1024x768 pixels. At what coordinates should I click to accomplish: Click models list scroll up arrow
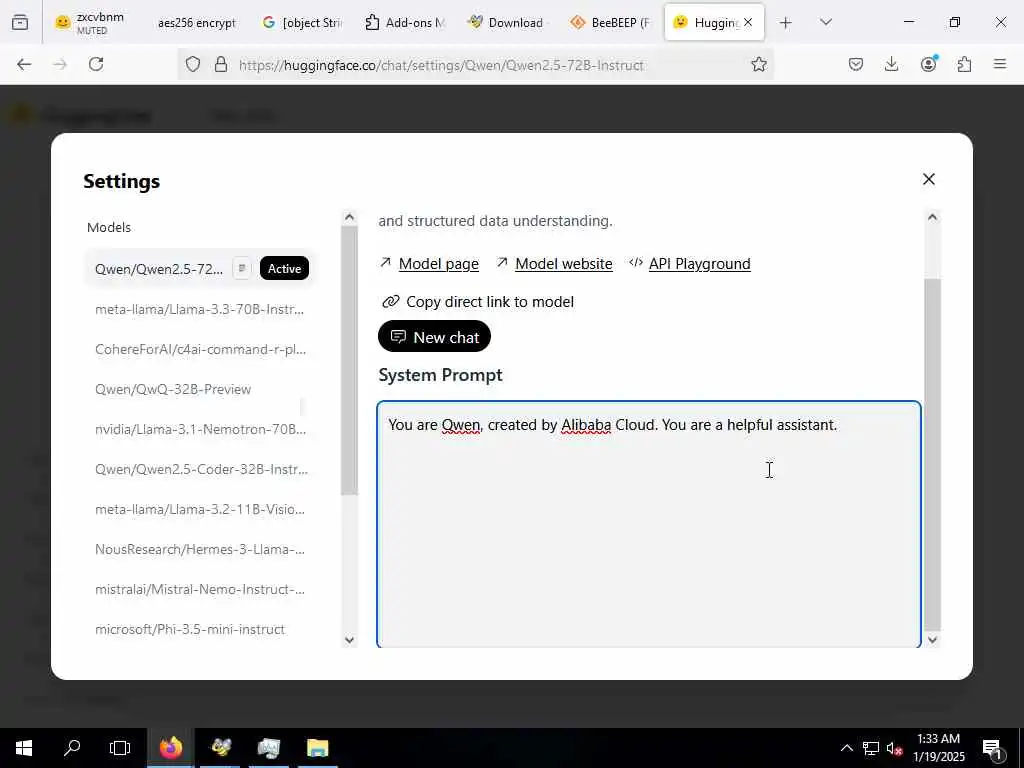pos(349,217)
